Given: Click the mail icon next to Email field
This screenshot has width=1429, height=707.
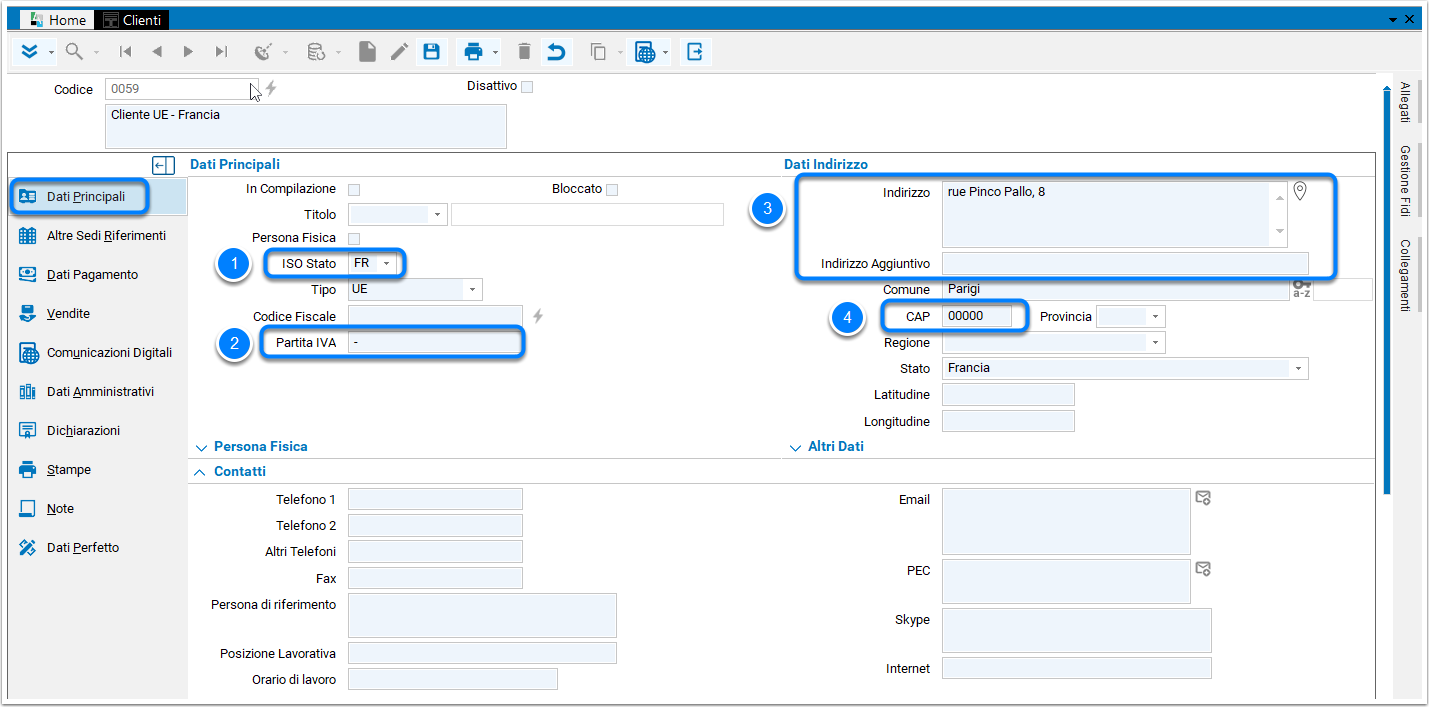Looking at the screenshot, I should (x=1203, y=498).
